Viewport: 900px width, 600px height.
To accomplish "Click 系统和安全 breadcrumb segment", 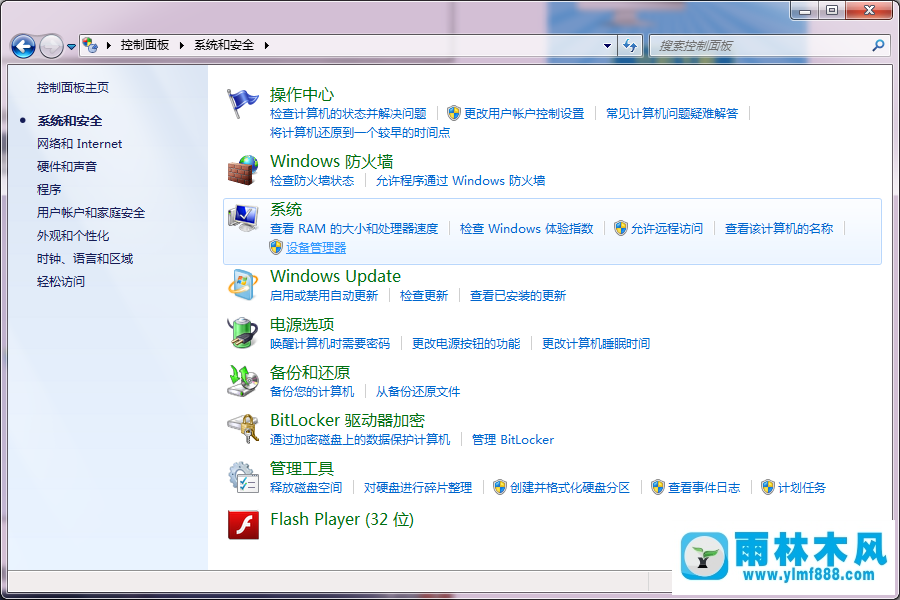I will (x=224, y=45).
